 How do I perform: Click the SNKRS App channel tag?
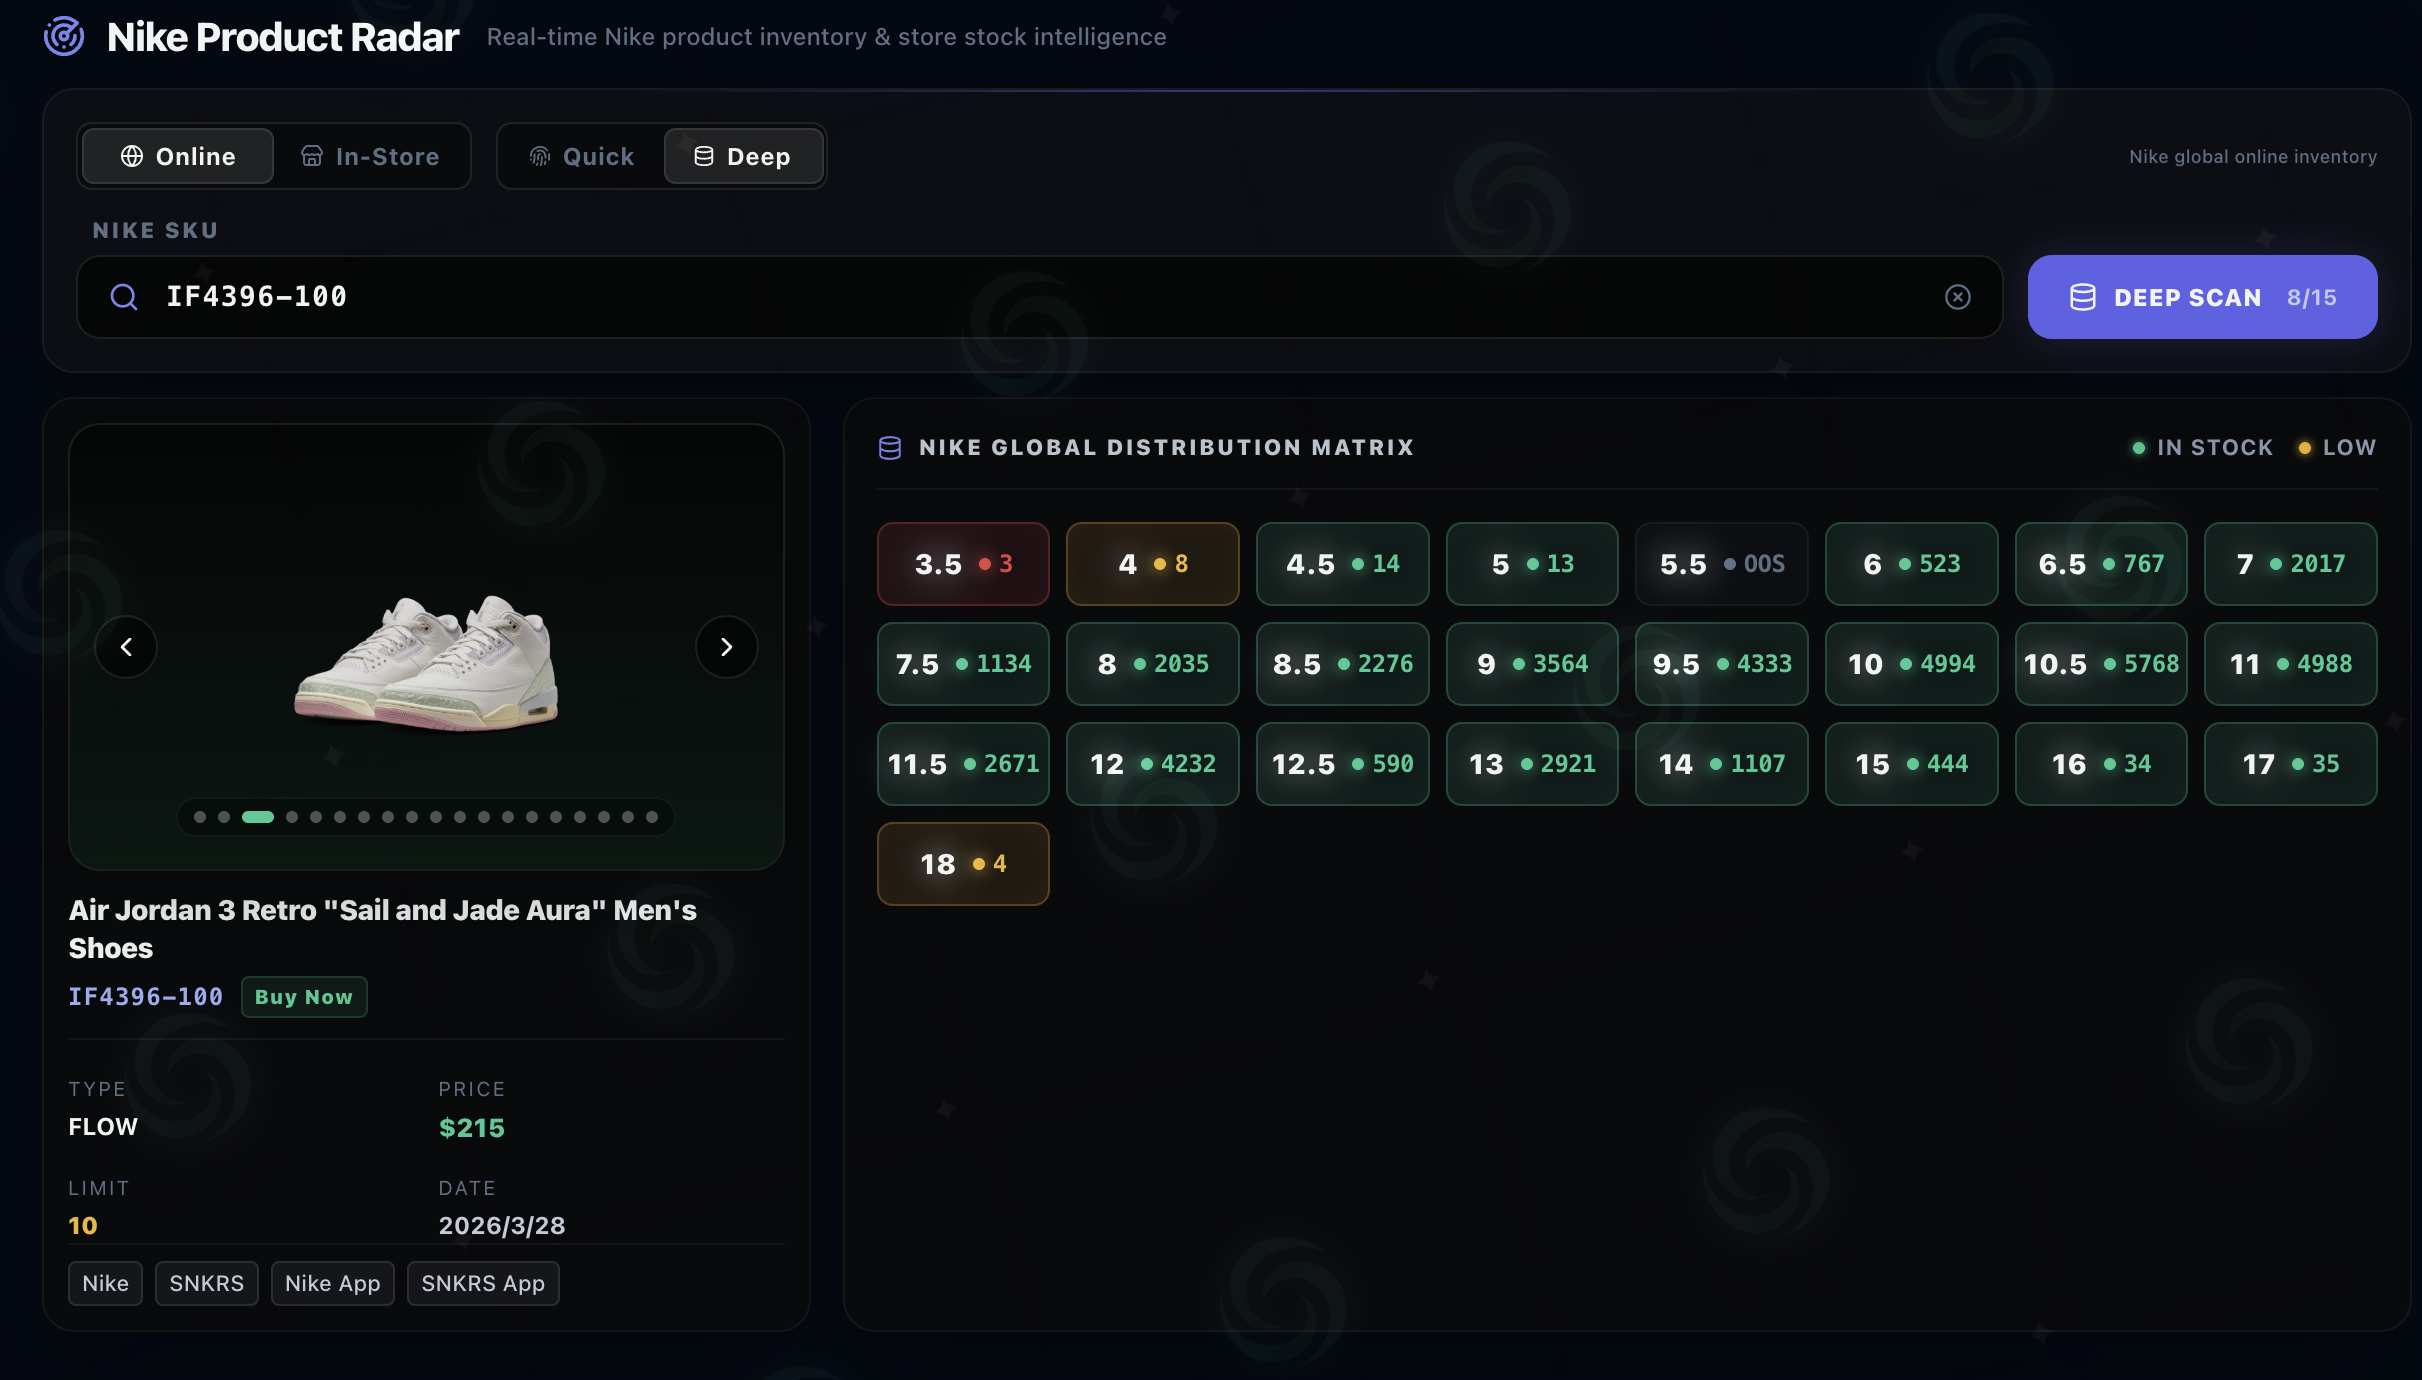tap(483, 1283)
